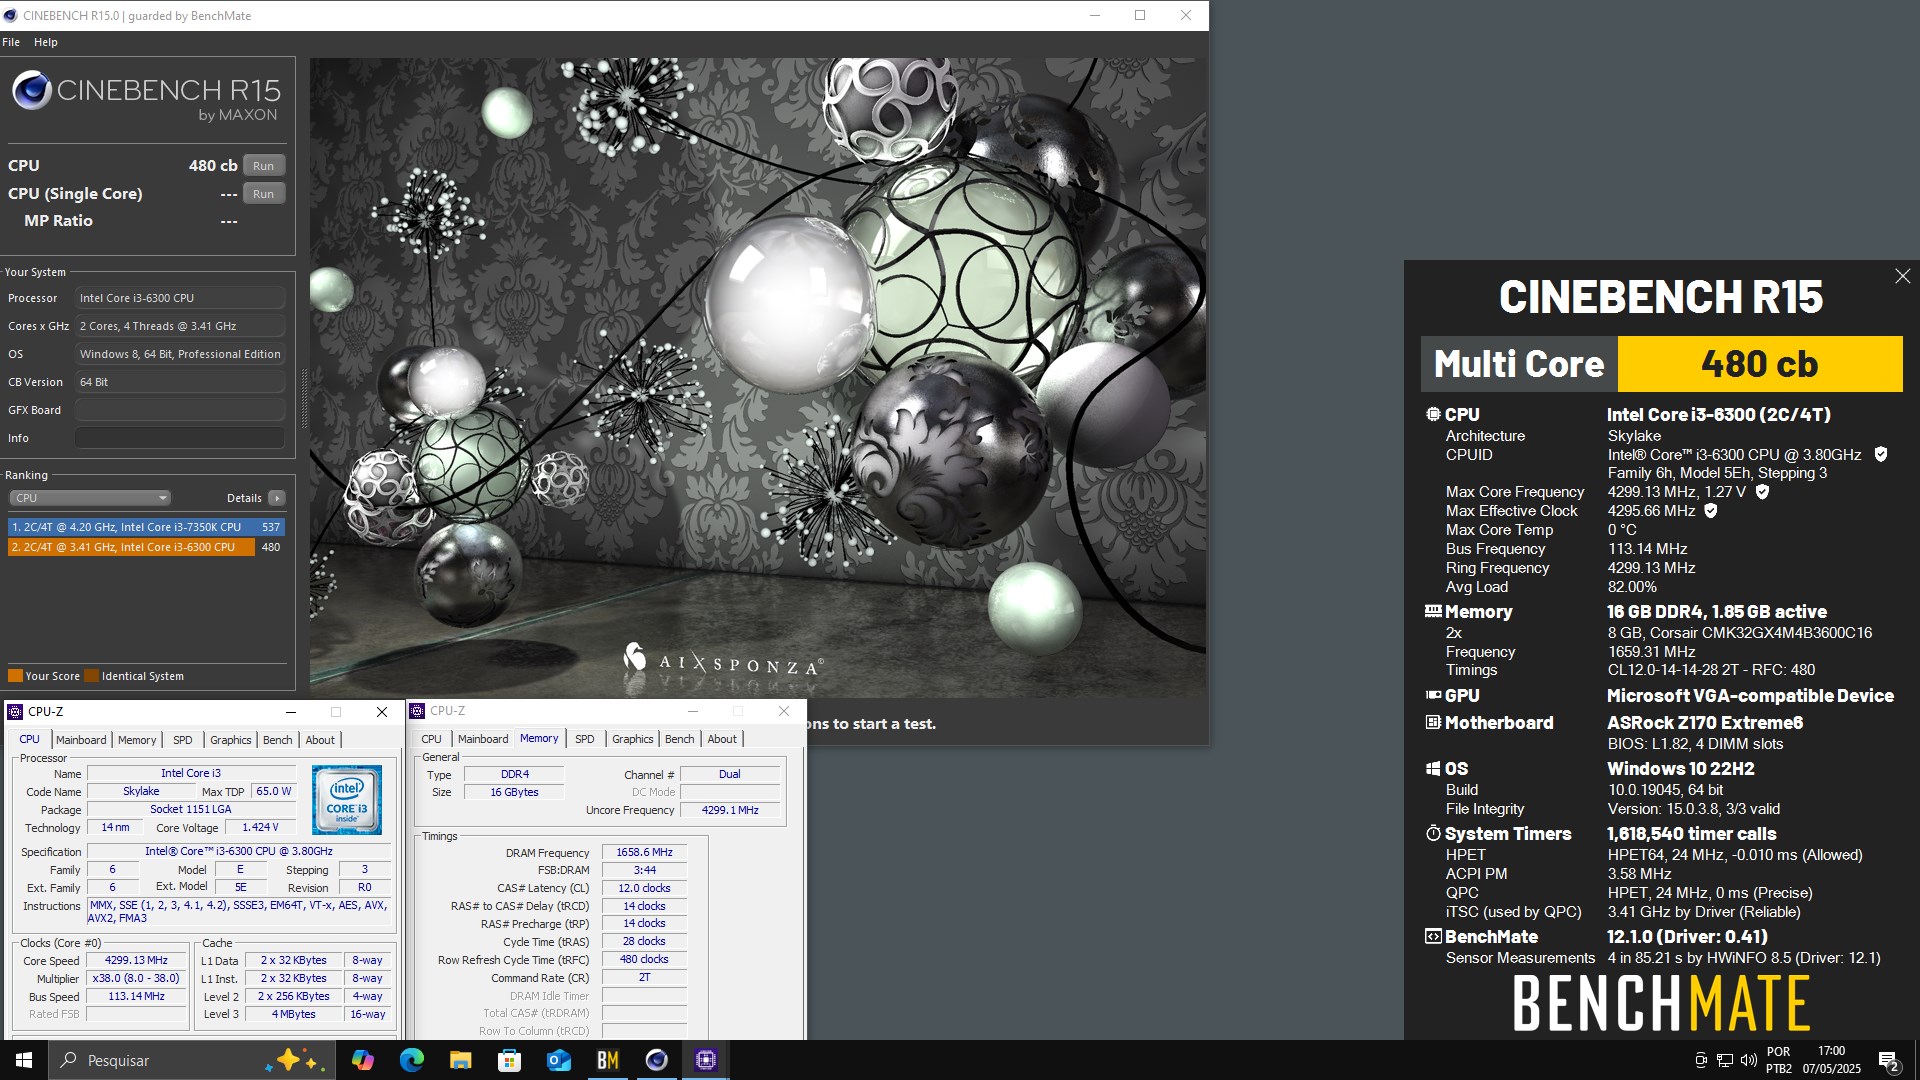
Task: Switch to CPU-Z taskbar icon
Action: 706,1060
